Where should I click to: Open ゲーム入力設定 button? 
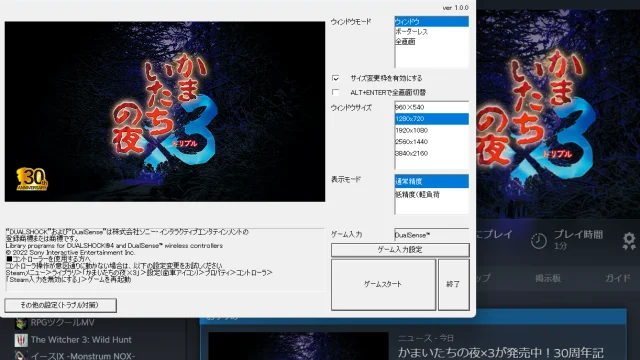pyautogui.click(x=400, y=250)
